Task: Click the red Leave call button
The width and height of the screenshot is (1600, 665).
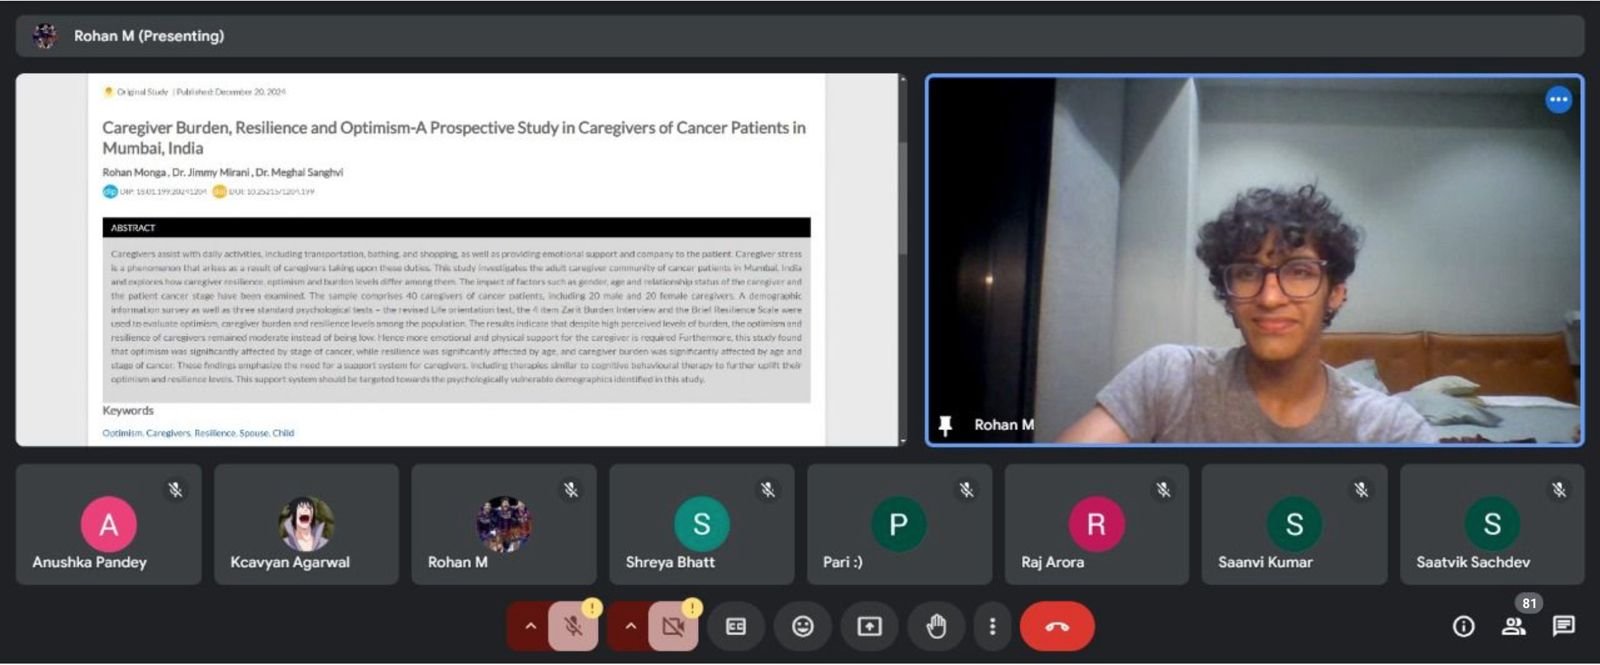Action: point(1056,626)
